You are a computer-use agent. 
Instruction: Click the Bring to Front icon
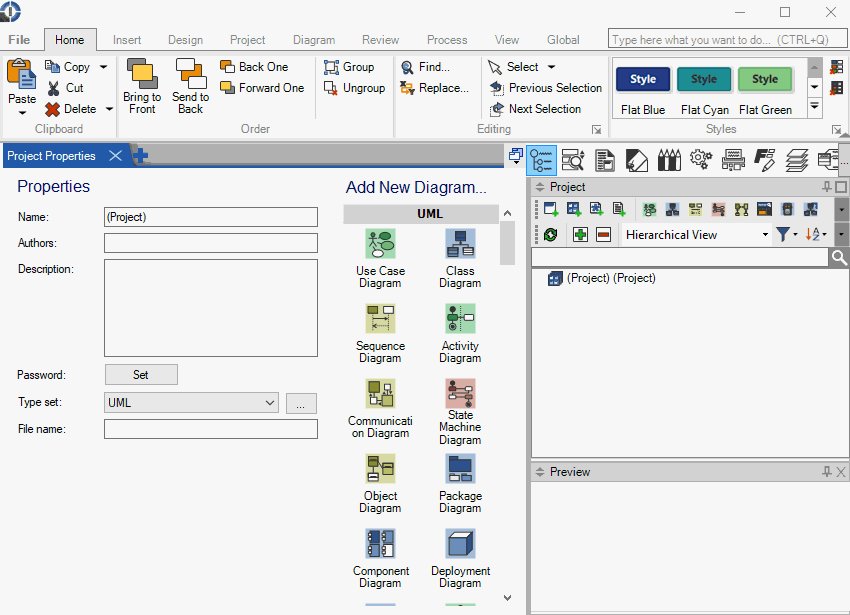coord(142,74)
